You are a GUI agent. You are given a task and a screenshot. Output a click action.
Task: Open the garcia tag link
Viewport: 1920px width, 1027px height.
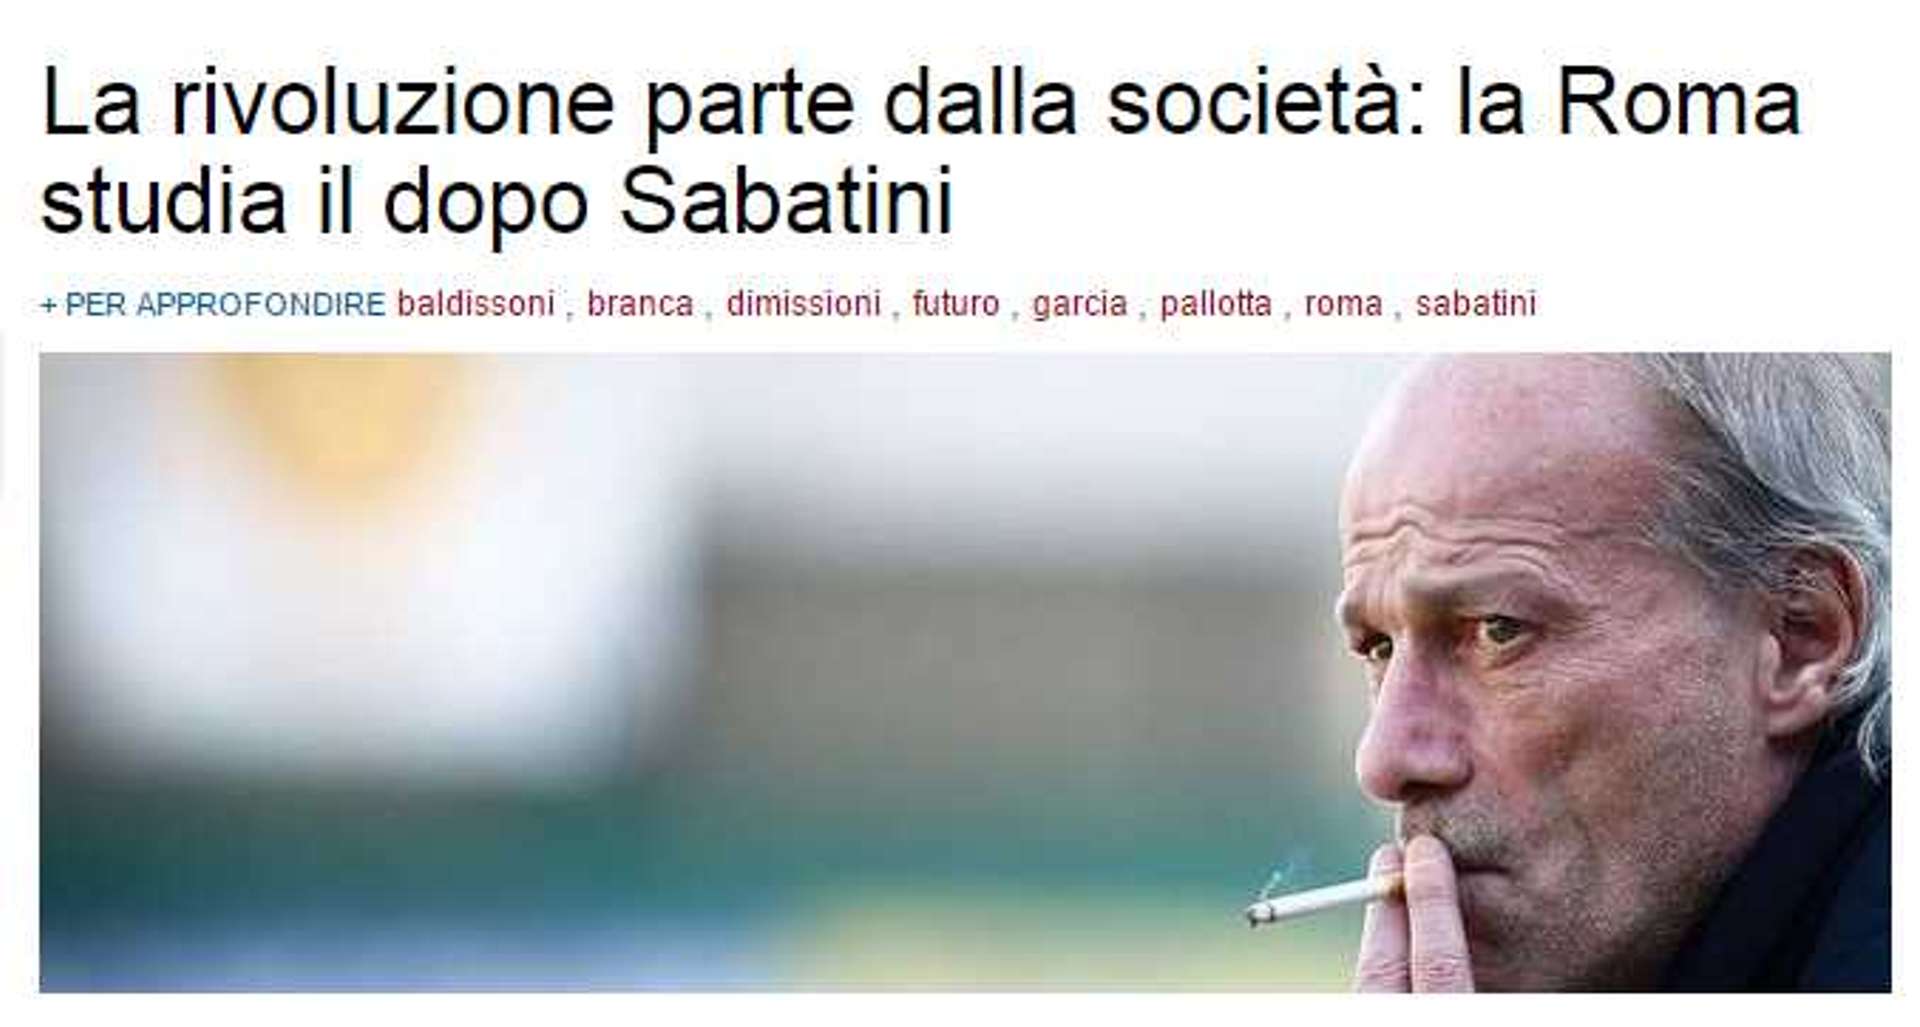1080,304
